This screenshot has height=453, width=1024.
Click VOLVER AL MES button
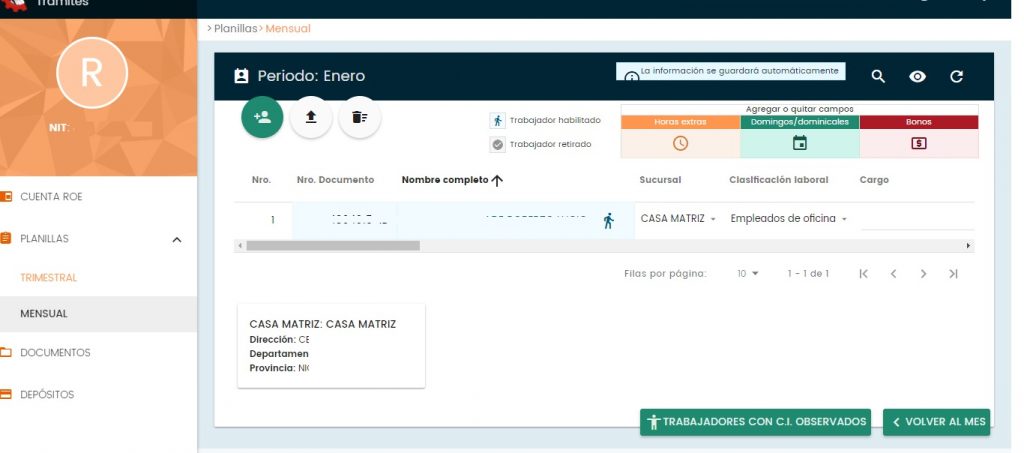click(x=937, y=422)
